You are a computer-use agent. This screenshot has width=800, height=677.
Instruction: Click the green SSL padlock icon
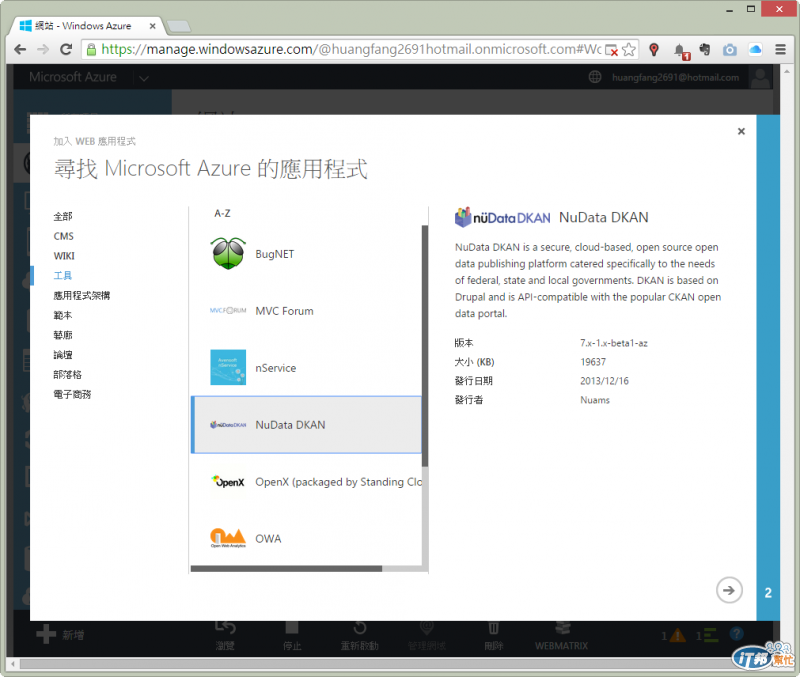pyautogui.click(x=91, y=49)
